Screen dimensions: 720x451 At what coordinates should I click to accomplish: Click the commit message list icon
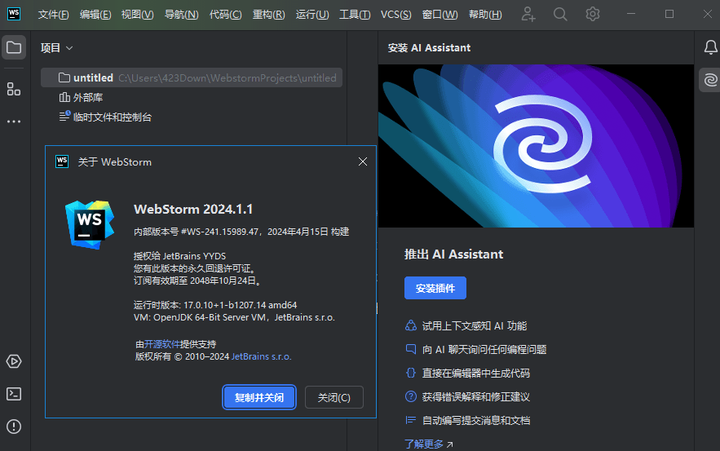tap(411, 420)
